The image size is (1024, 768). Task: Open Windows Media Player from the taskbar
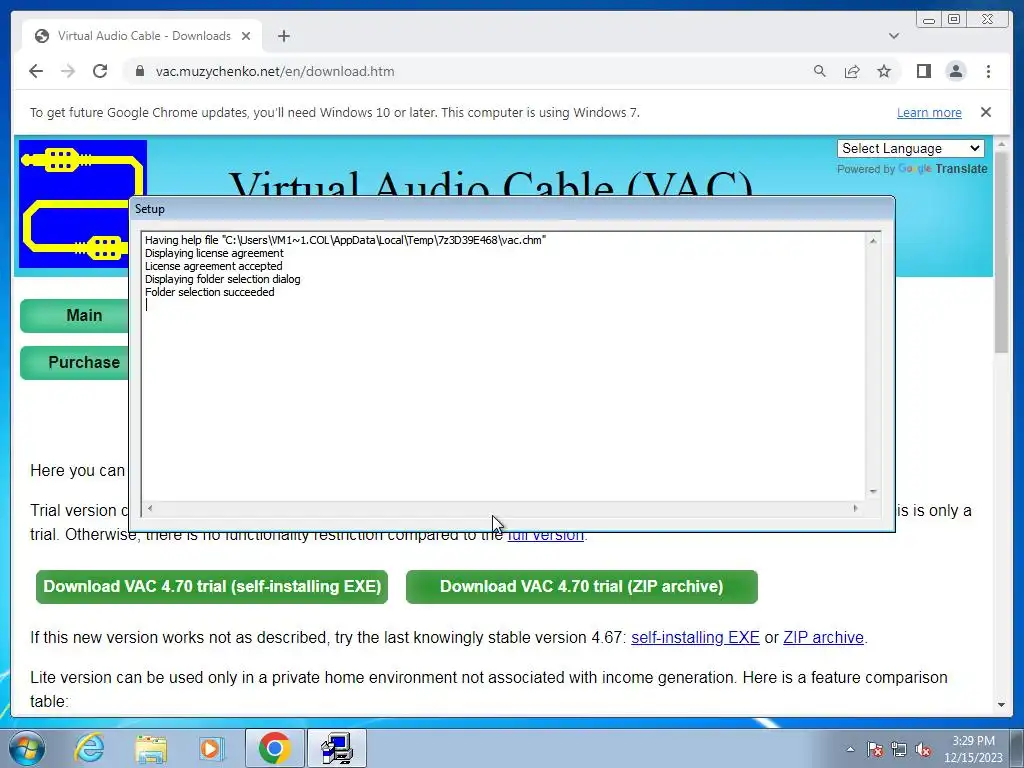[211, 748]
